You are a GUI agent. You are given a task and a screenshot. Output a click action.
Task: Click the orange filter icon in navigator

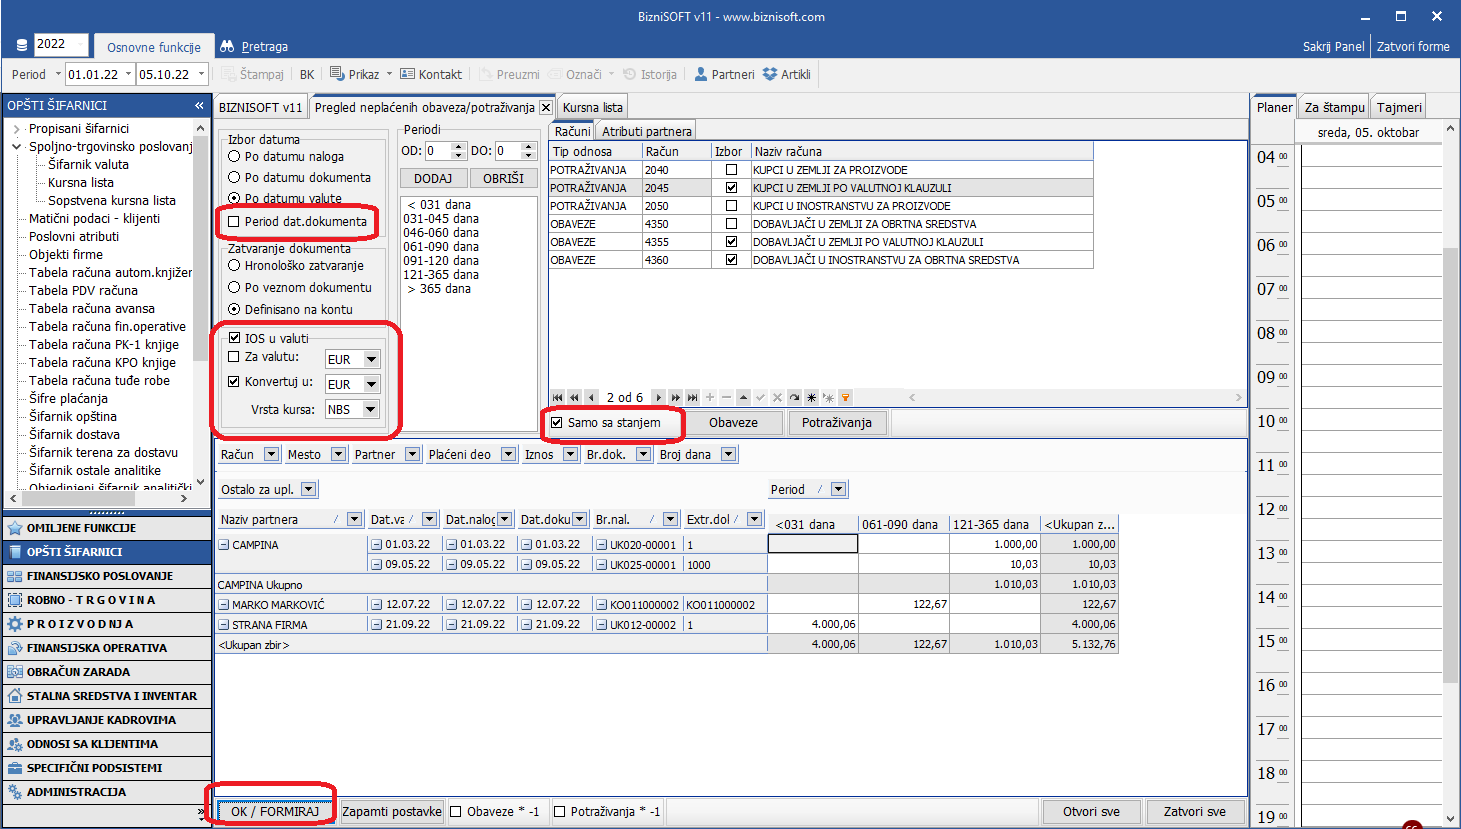coord(845,397)
